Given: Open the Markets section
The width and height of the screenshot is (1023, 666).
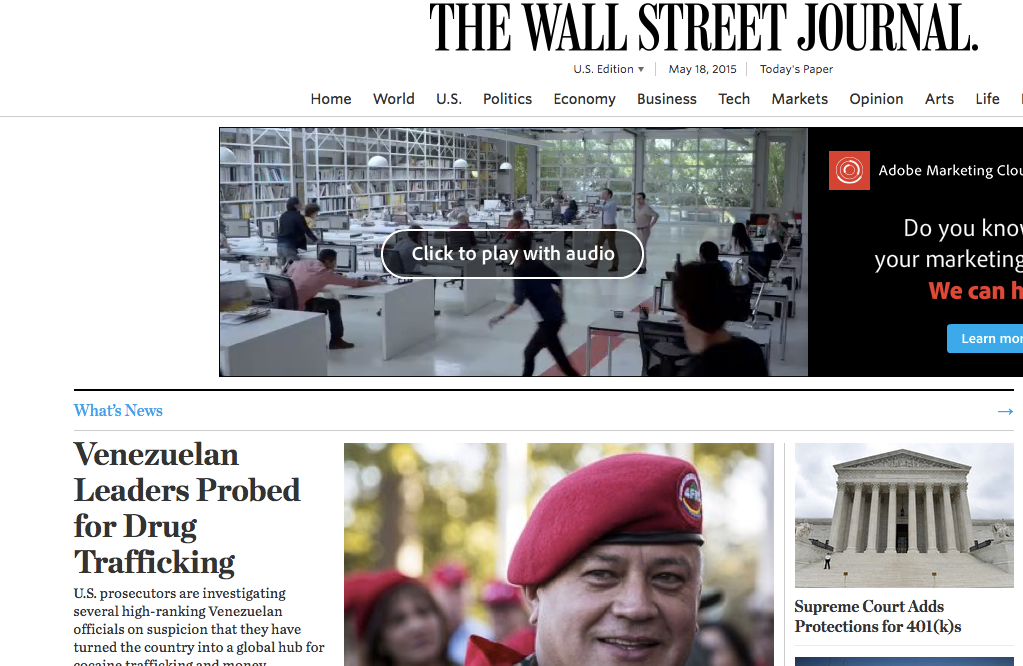Looking at the screenshot, I should pos(800,99).
